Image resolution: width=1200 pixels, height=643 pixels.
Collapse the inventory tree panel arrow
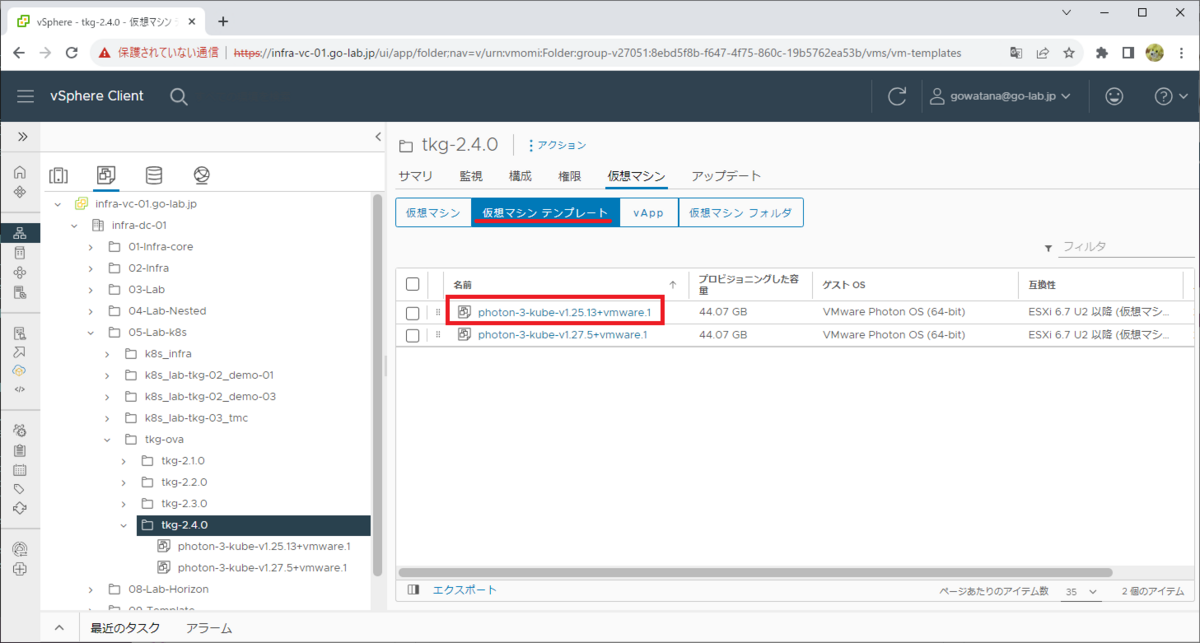point(378,137)
